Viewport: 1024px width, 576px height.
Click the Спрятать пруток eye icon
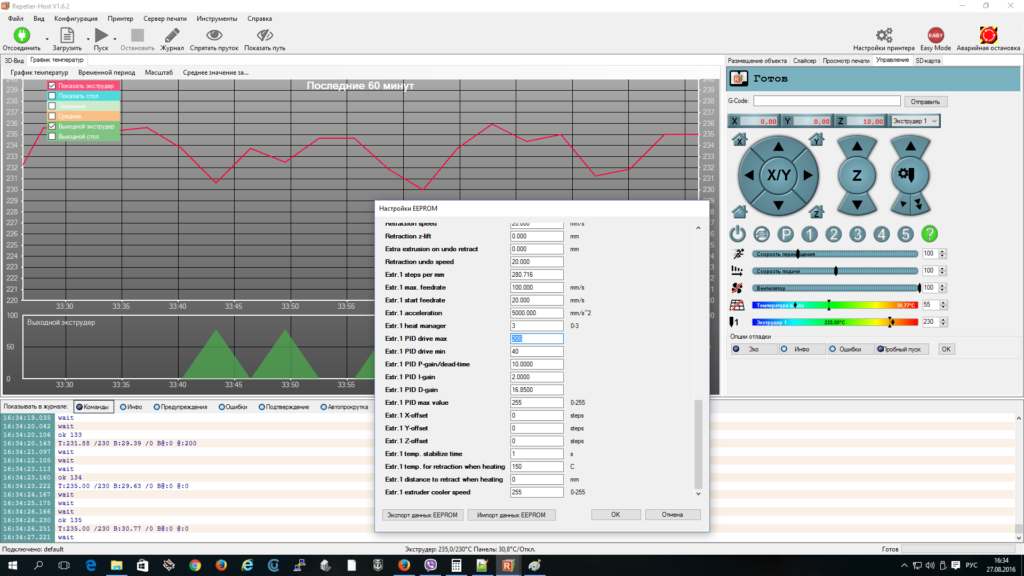coord(214,35)
